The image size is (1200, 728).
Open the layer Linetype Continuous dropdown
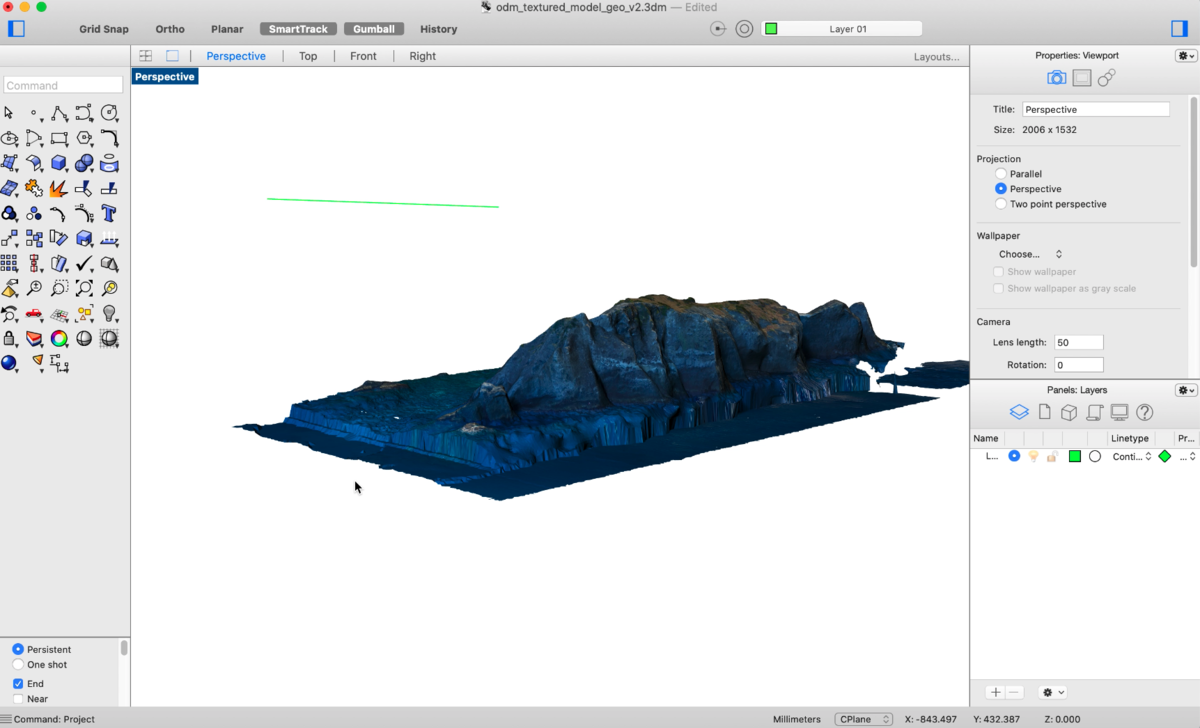pyautogui.click(x=1132, y=456)
